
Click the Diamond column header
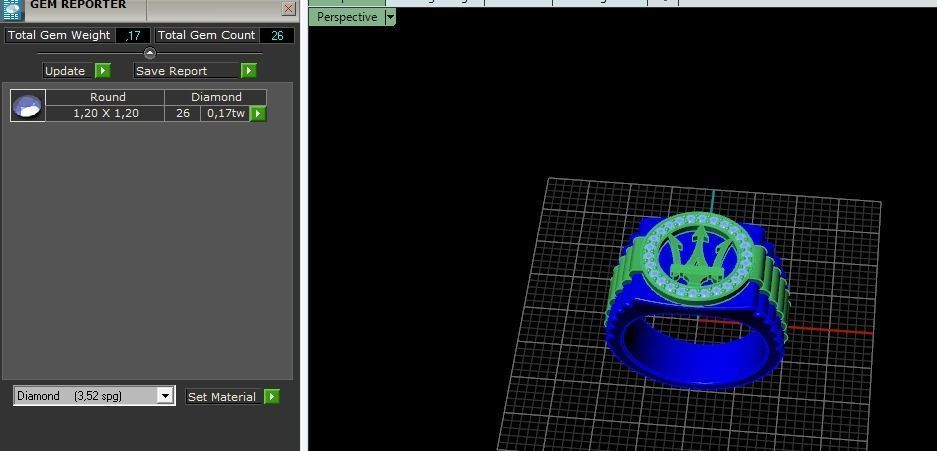[216, 97]
